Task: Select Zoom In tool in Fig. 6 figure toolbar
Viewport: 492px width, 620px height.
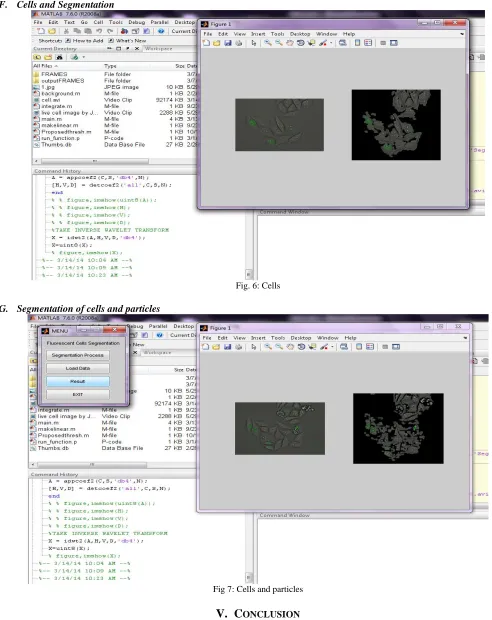Action: 268,43
